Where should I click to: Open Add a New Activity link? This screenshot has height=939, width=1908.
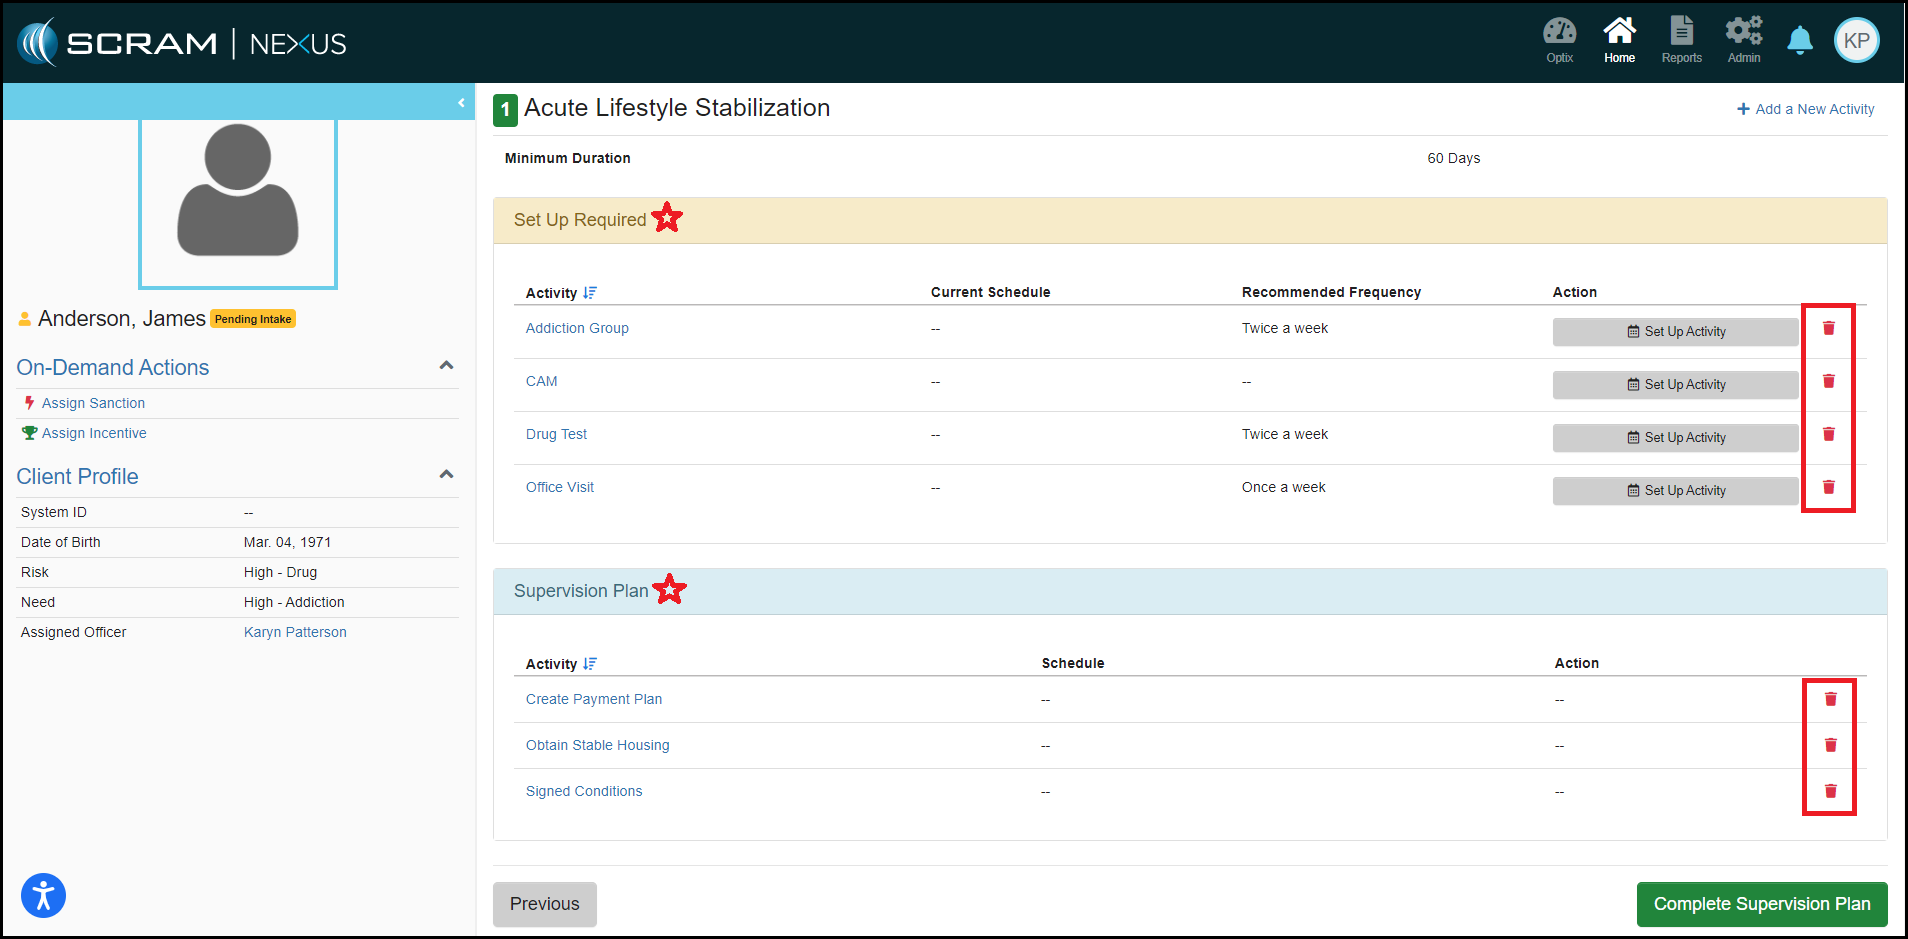pyautogui.click(x=1805, y=109)
